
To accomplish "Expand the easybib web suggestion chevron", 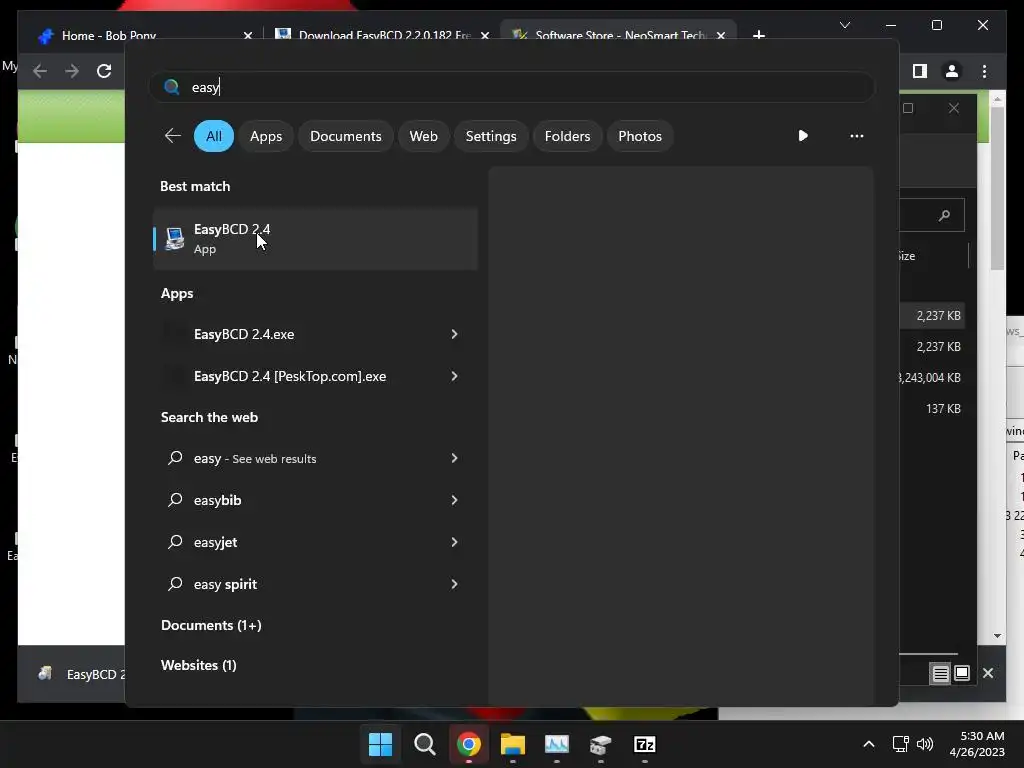I will 455,500.
